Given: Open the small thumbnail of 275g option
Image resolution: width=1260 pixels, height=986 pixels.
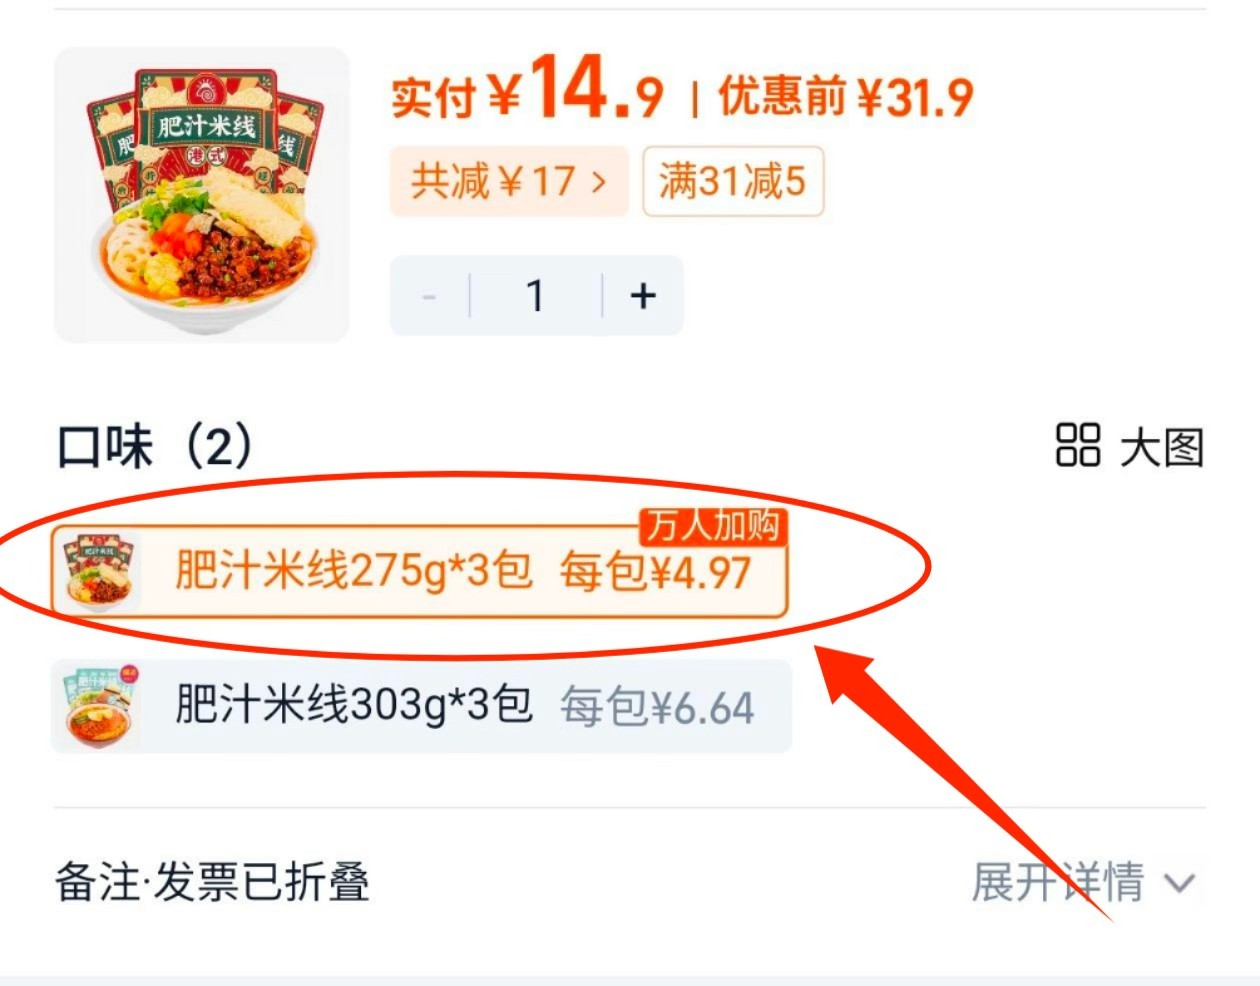Looking at the screenshot, I should coord(97,571).
